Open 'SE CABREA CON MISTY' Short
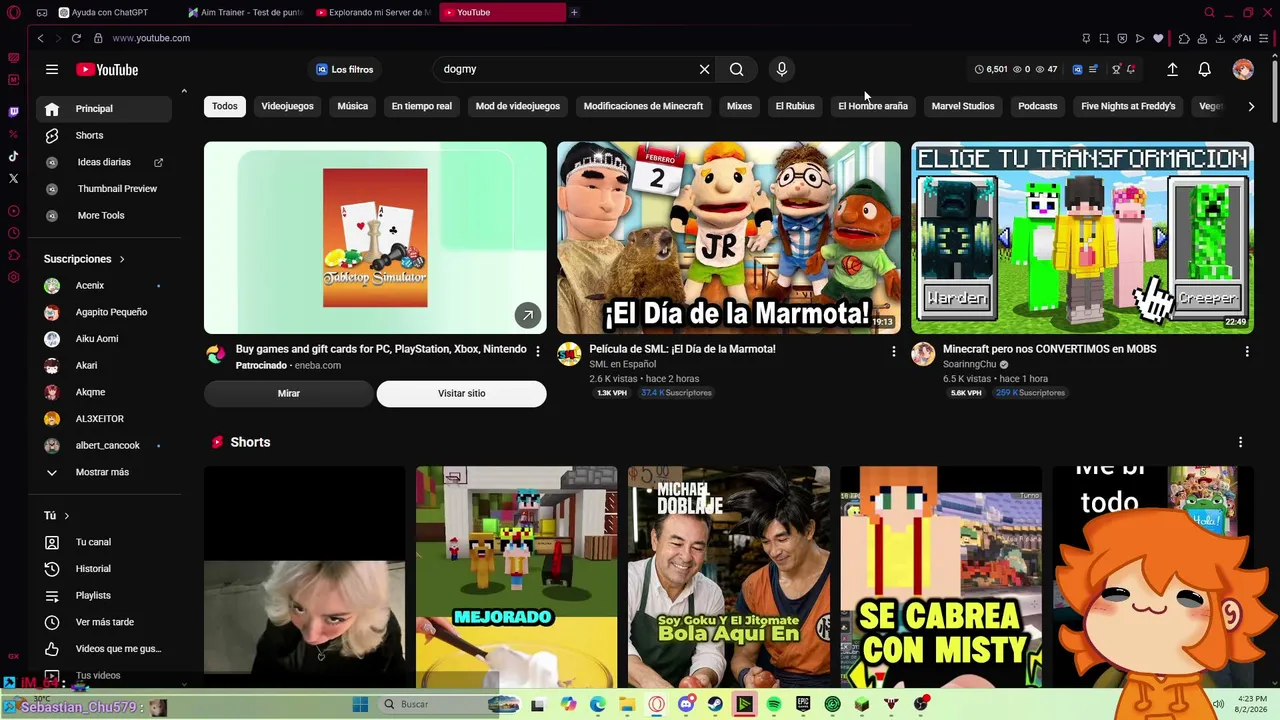The width and height of the screenshot is (1280, 720). pyautogui.click(x=941, y=576)
